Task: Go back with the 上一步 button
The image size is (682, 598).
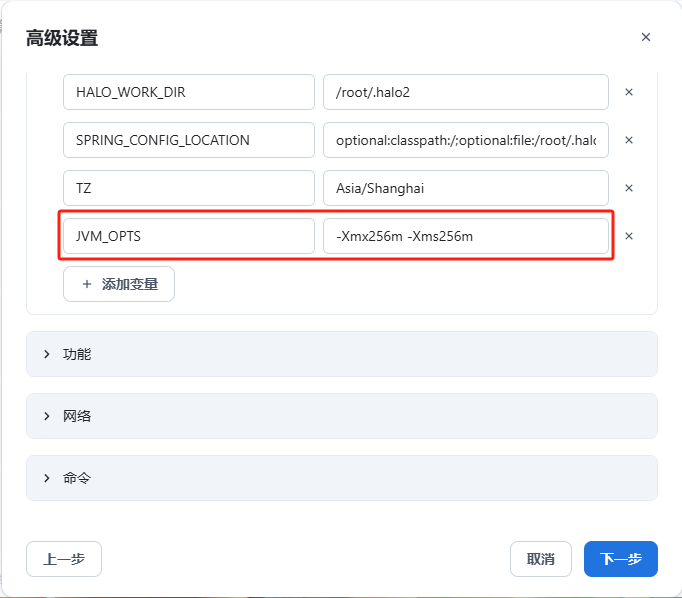Action: [x=64, y=559]
